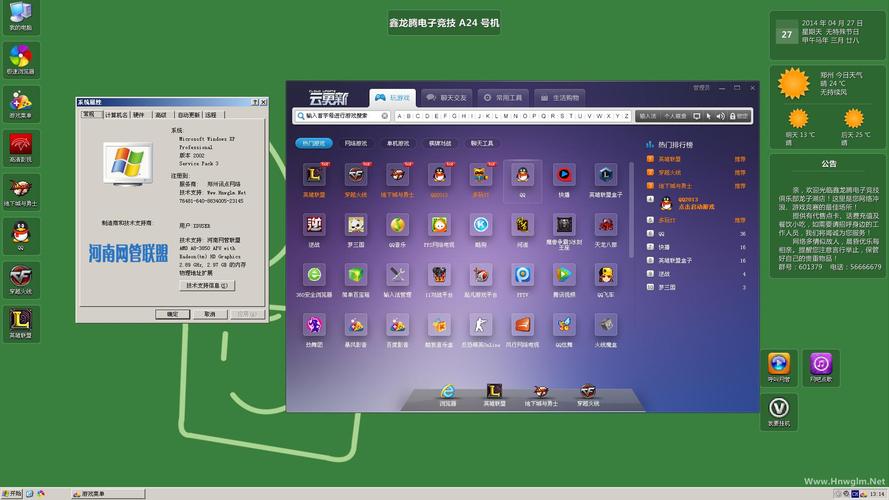The image size is (889, 500).
Task: Open 个人磁盘 in the toolbar
Action: 675,116
